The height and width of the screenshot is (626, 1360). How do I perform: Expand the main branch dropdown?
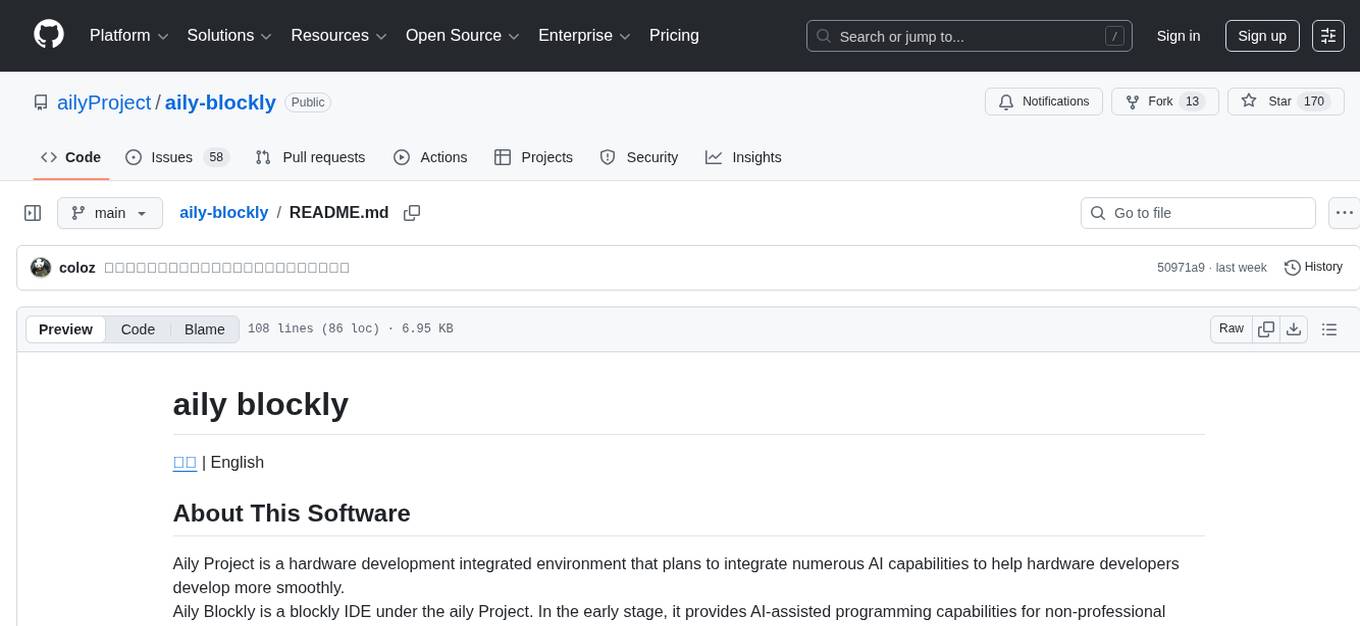pos(109,213)
